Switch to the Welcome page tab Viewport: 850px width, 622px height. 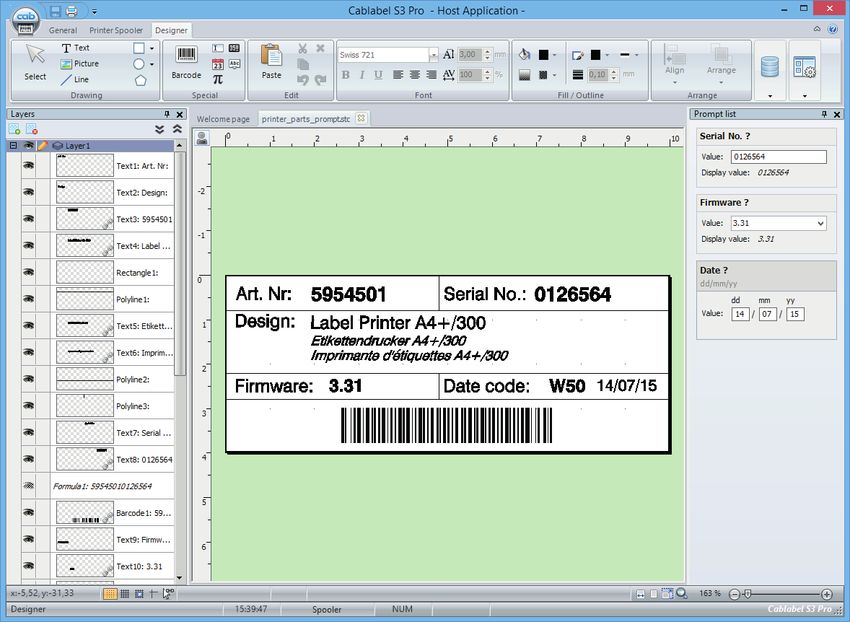(x=223, y=119)
